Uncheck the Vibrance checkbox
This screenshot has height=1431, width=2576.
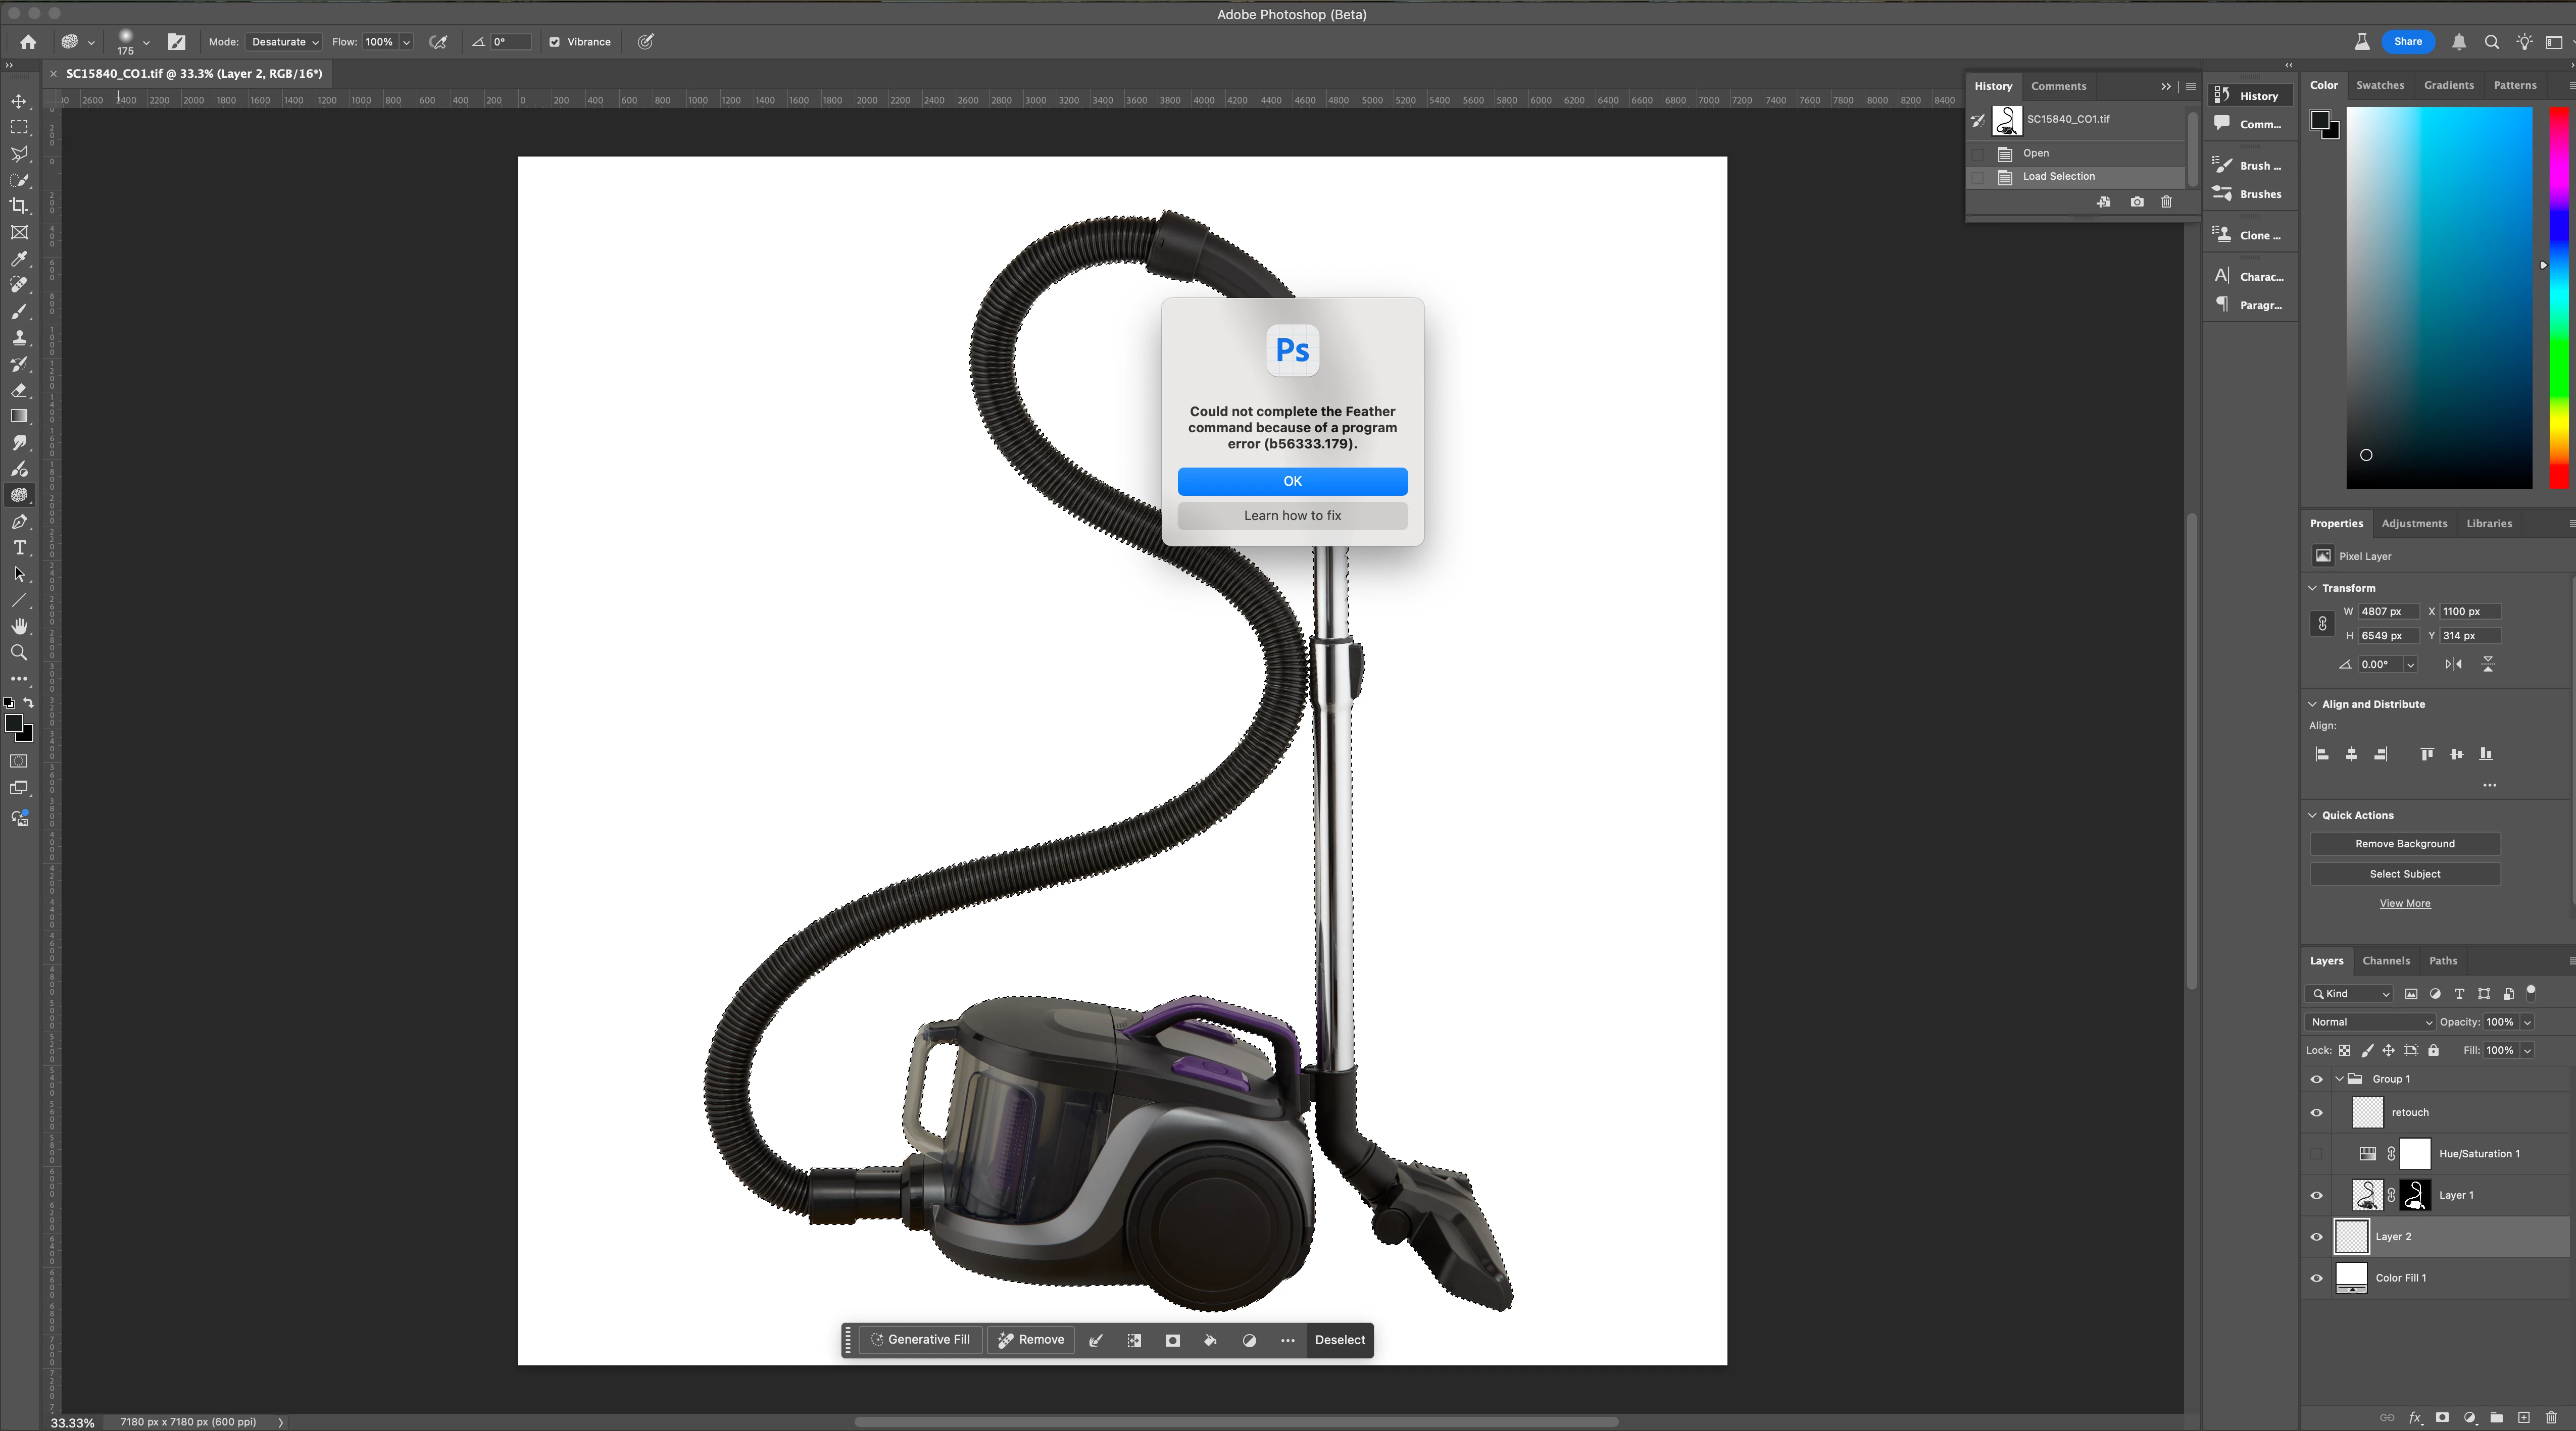click(x=555, y=42)
